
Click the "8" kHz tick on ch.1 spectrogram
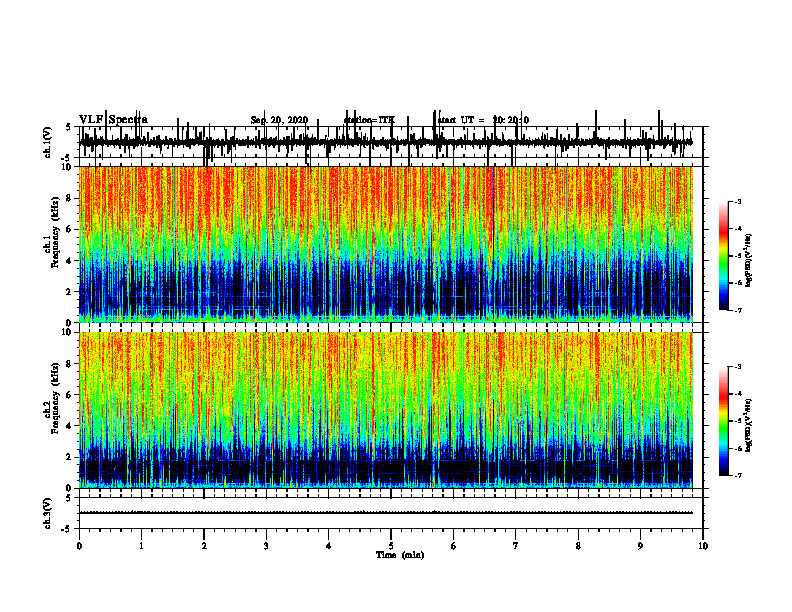[70, 198]
